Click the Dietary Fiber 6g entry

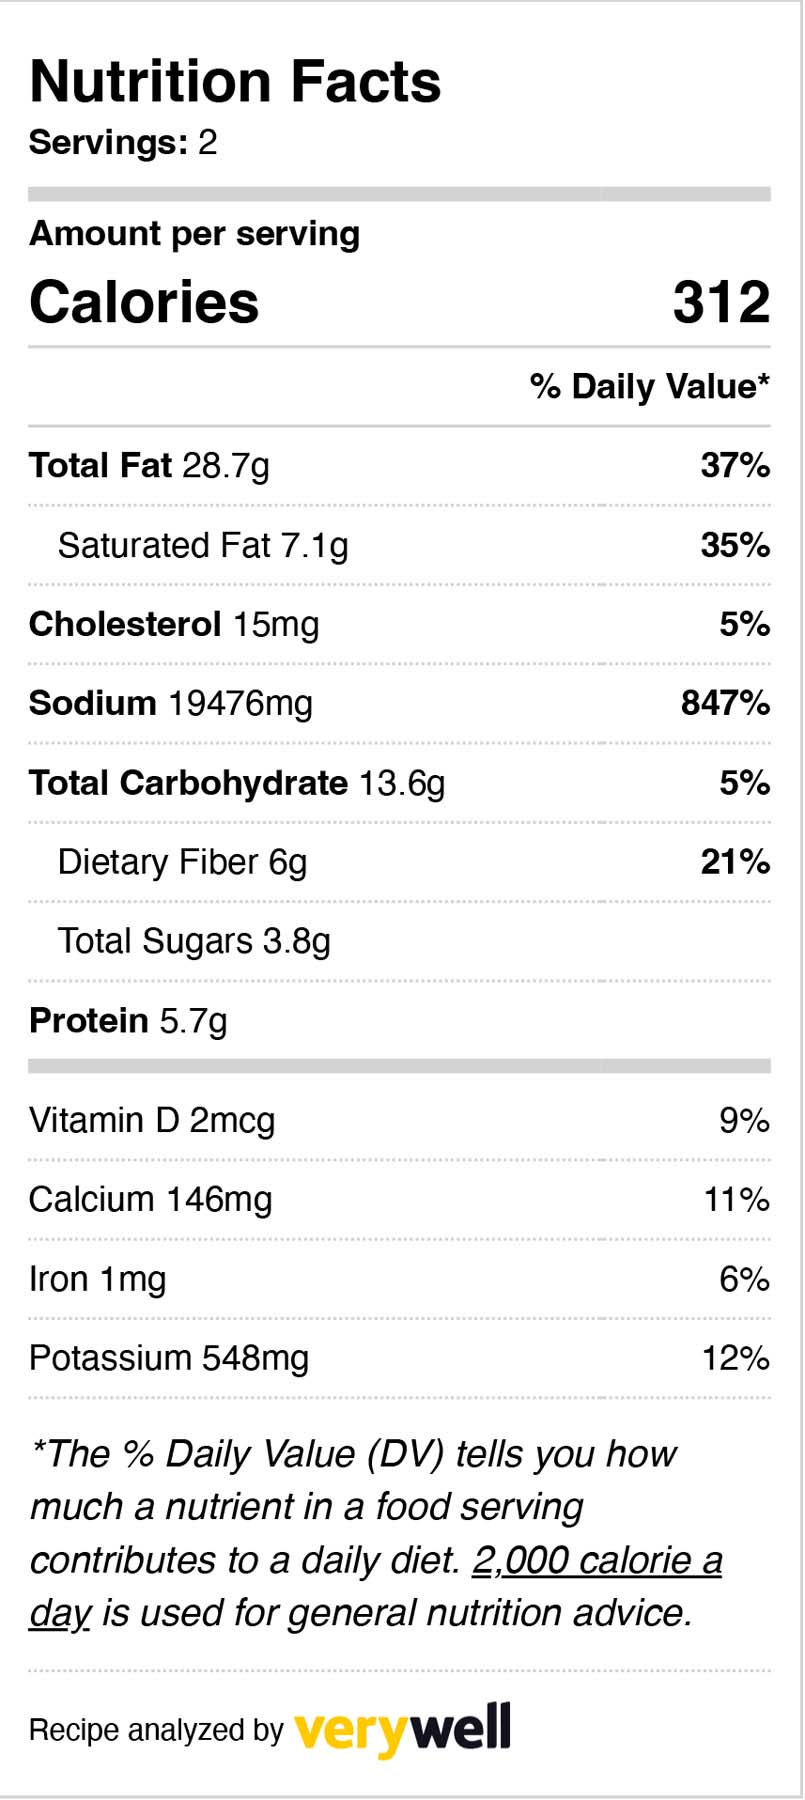(182, 862)
